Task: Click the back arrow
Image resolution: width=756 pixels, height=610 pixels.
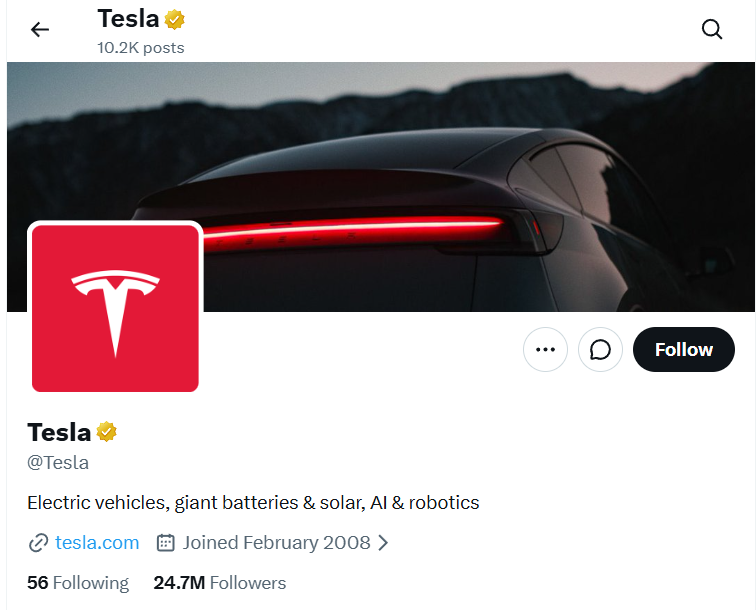Action: pyautogui.click(x=40, y=30)
